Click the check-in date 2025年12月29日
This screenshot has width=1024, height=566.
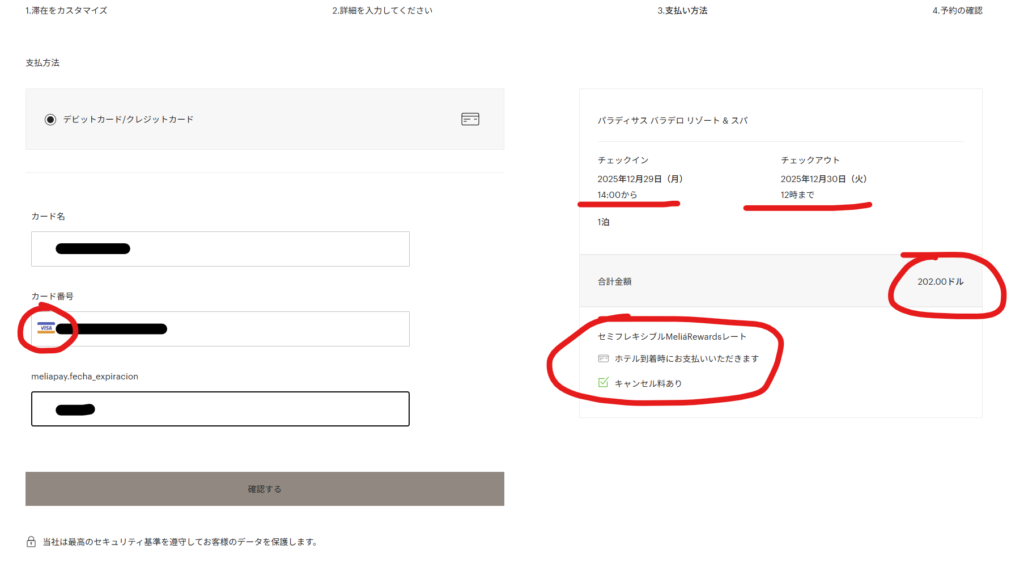pyautogui.click(x=639, y=179)
